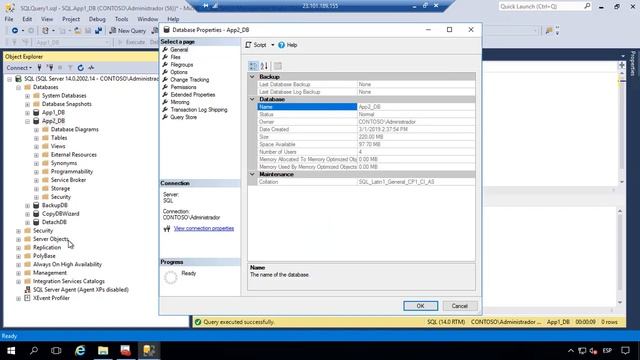Select the Name property row
This screenshot has height=360, width=640.
coord(366,107)
